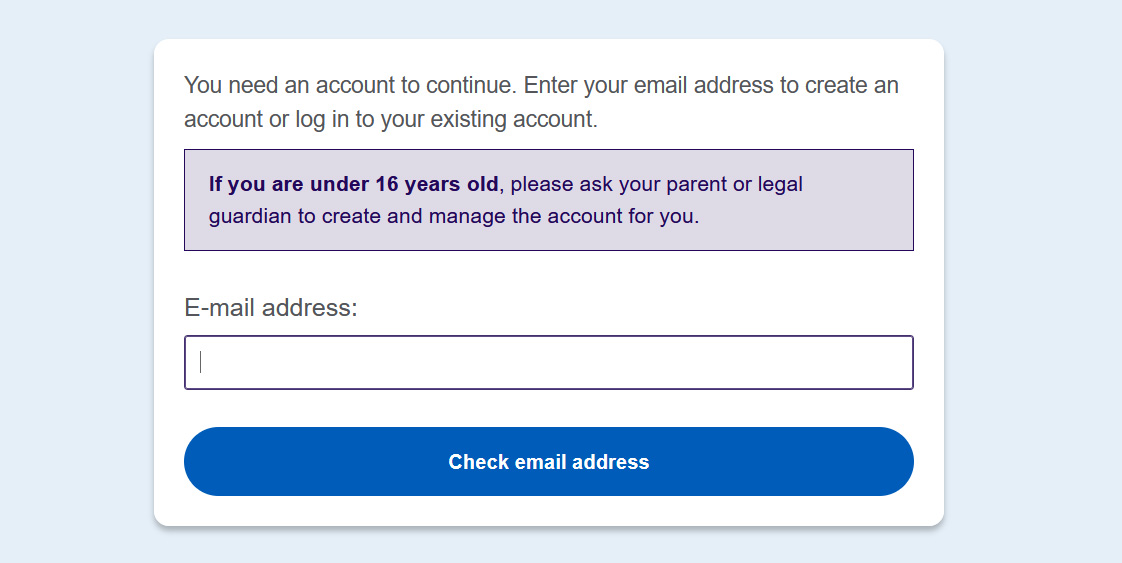Click the word "E-mail" in the field label

(220, 308)
